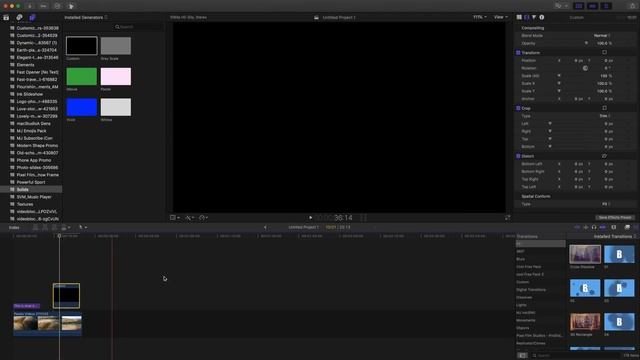This screenshot has width=640, height=360.
Task: Click the Cross Dissolve transition thumbnail
Action: pyautogui.click(x=585, y=254)
